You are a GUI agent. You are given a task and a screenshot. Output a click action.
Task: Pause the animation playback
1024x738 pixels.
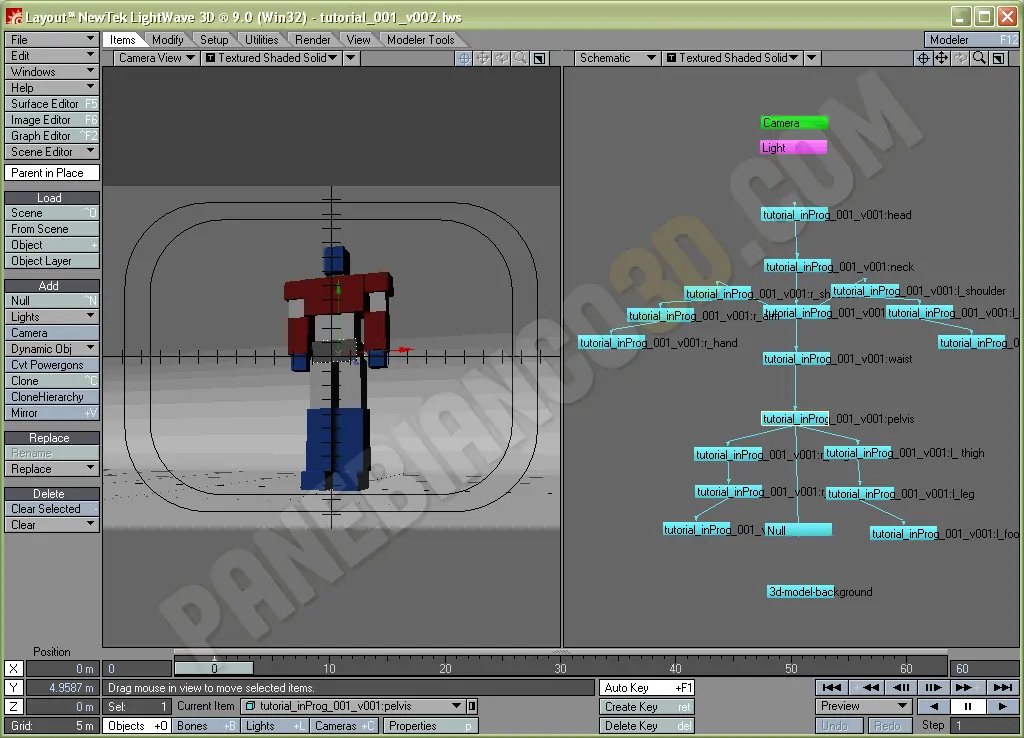[968, 706]
